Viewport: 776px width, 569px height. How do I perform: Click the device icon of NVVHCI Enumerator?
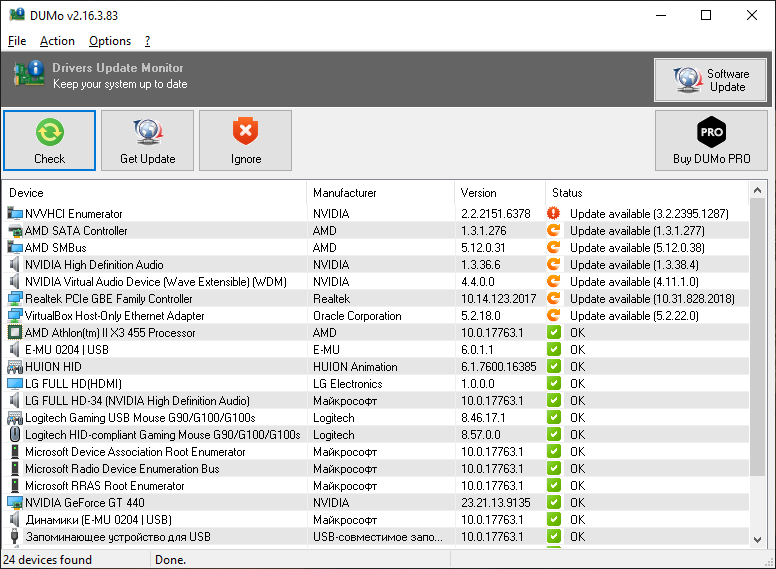pos(15,214)
